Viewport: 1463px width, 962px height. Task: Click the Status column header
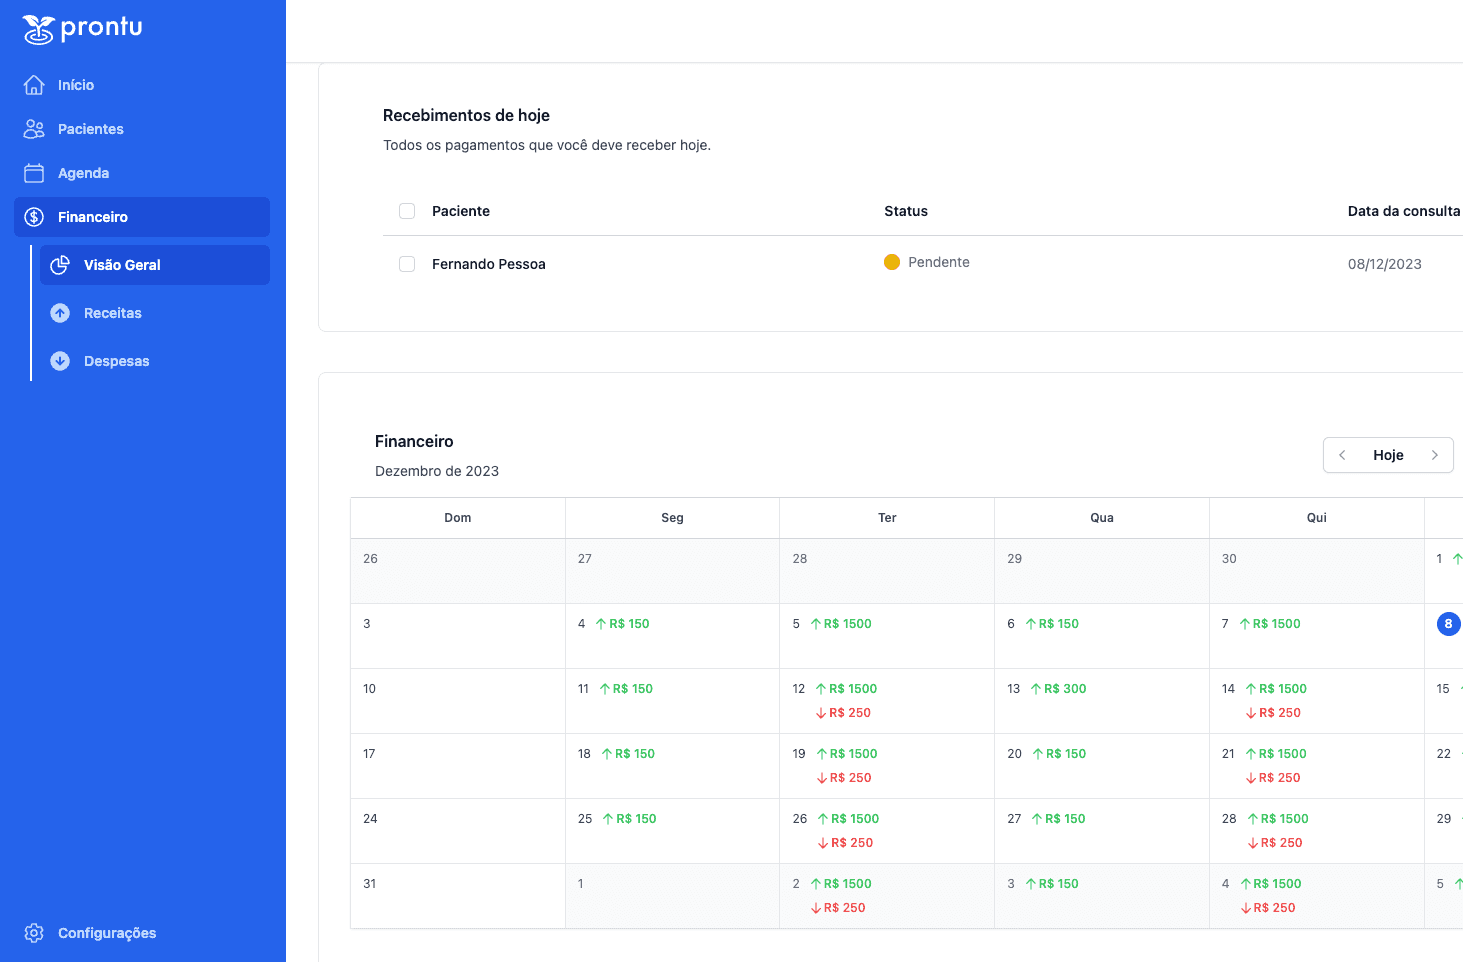pyautogui.click(x=906, y=211)
